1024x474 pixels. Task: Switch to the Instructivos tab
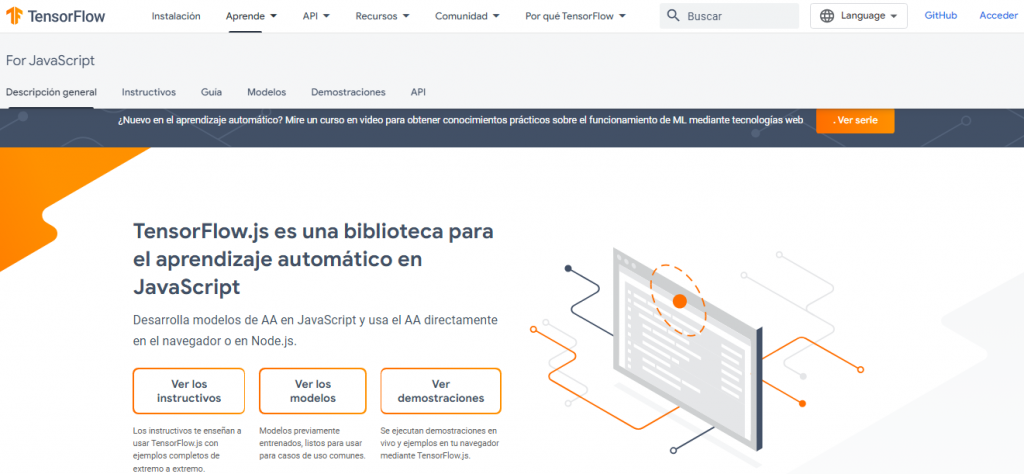click(x=149, y=93)
